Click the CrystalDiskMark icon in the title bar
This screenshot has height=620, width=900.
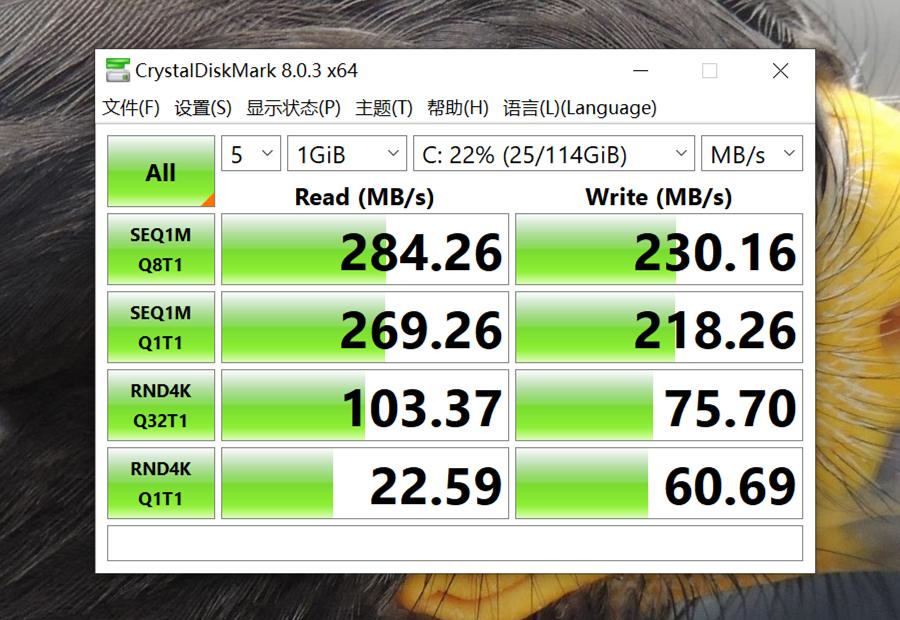pyautogui.click(x=119, y=70)
